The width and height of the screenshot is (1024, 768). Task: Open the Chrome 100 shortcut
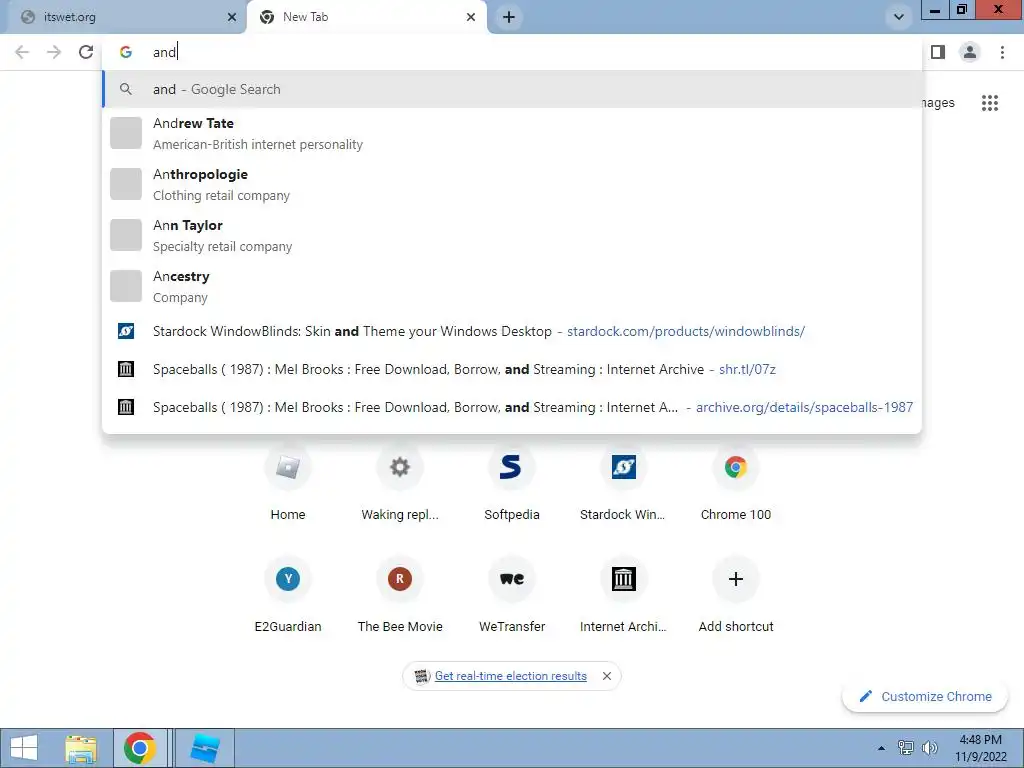735,484
